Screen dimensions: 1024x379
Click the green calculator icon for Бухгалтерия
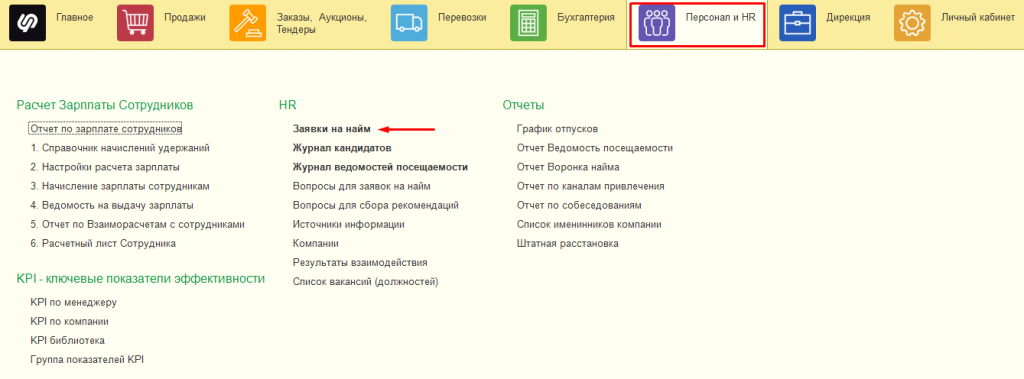528,23
